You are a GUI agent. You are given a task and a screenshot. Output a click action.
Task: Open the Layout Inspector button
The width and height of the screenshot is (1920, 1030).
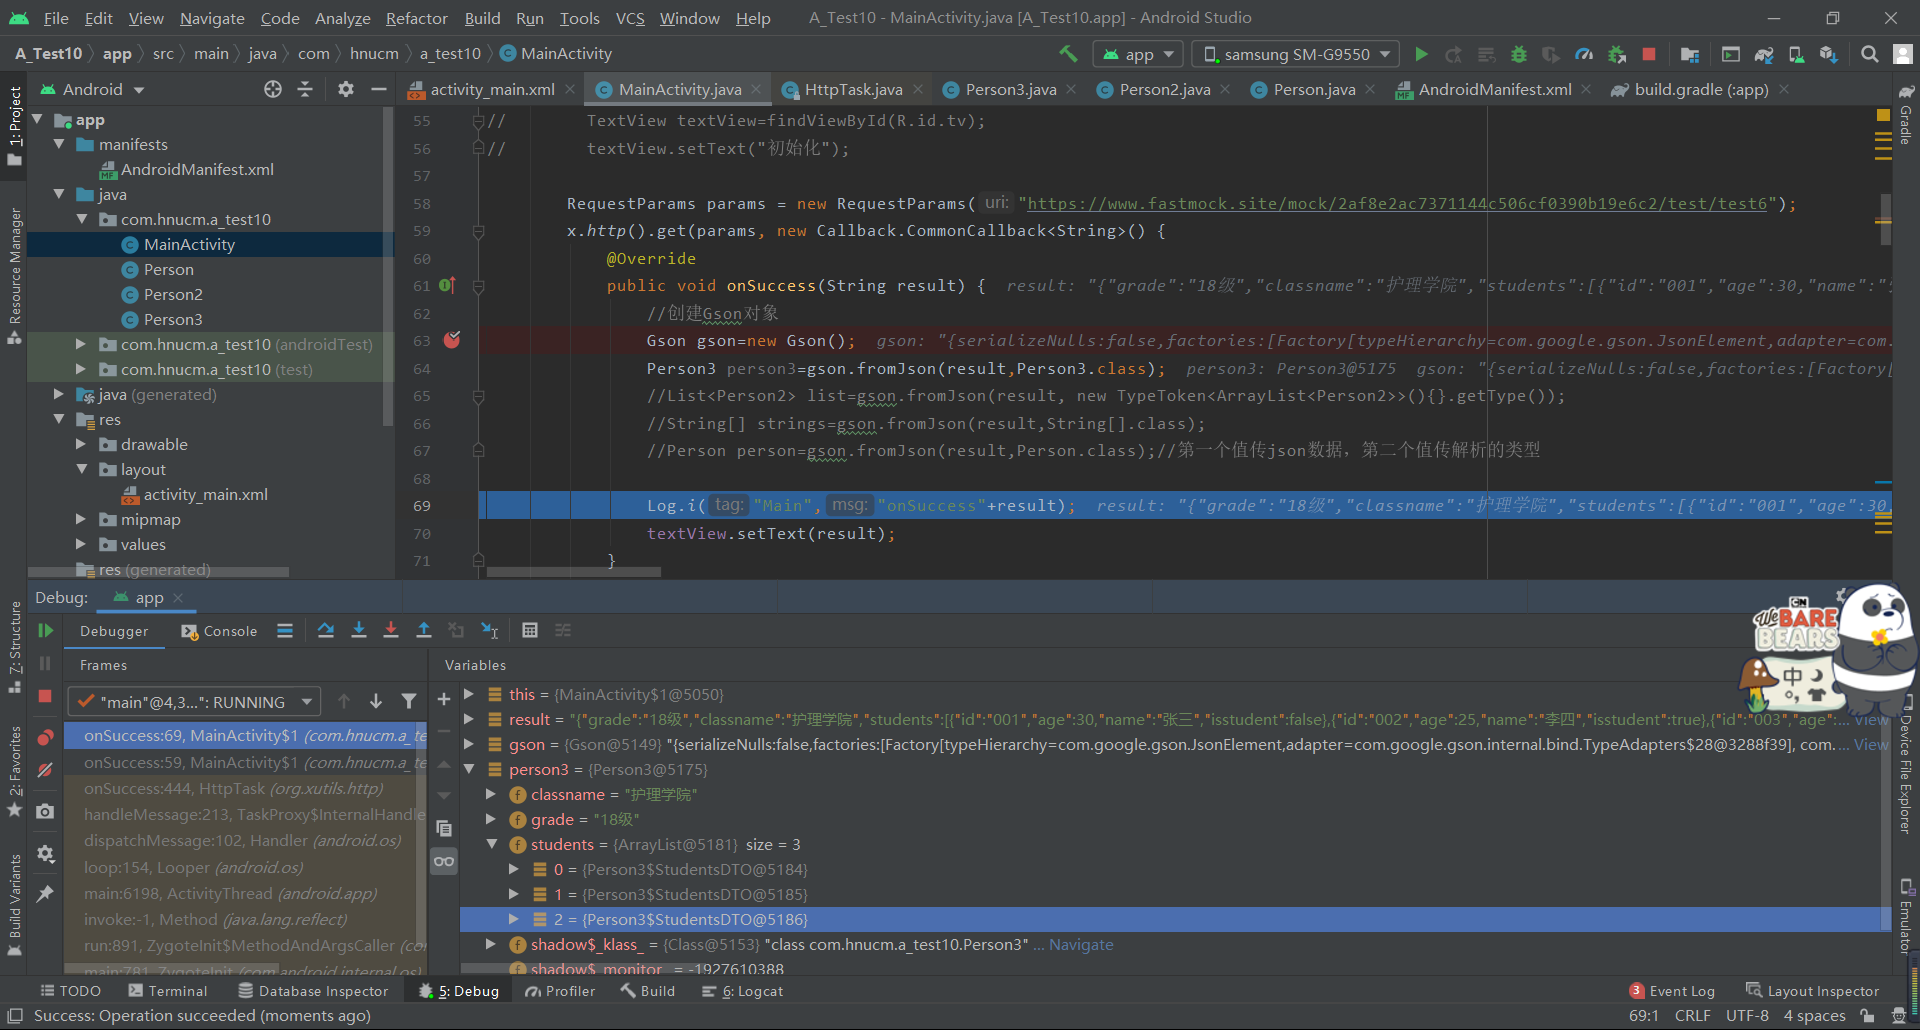1813,991
